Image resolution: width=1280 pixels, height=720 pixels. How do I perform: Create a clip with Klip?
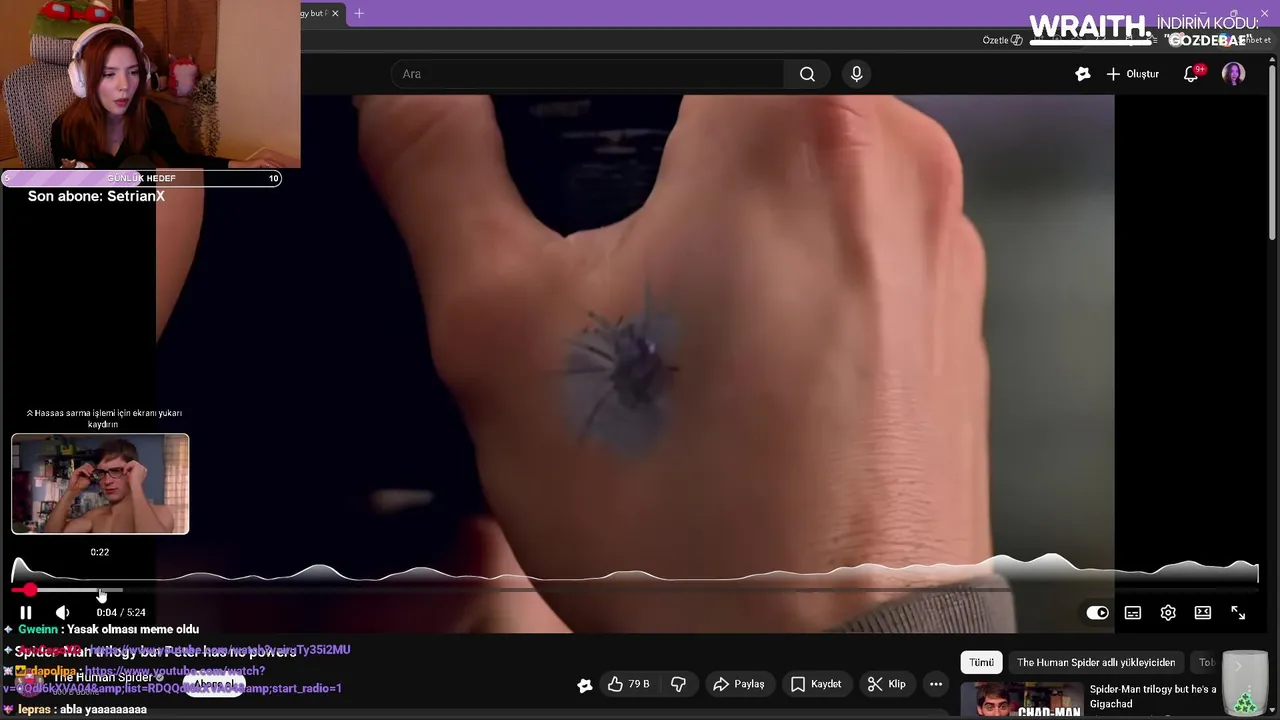887,684
